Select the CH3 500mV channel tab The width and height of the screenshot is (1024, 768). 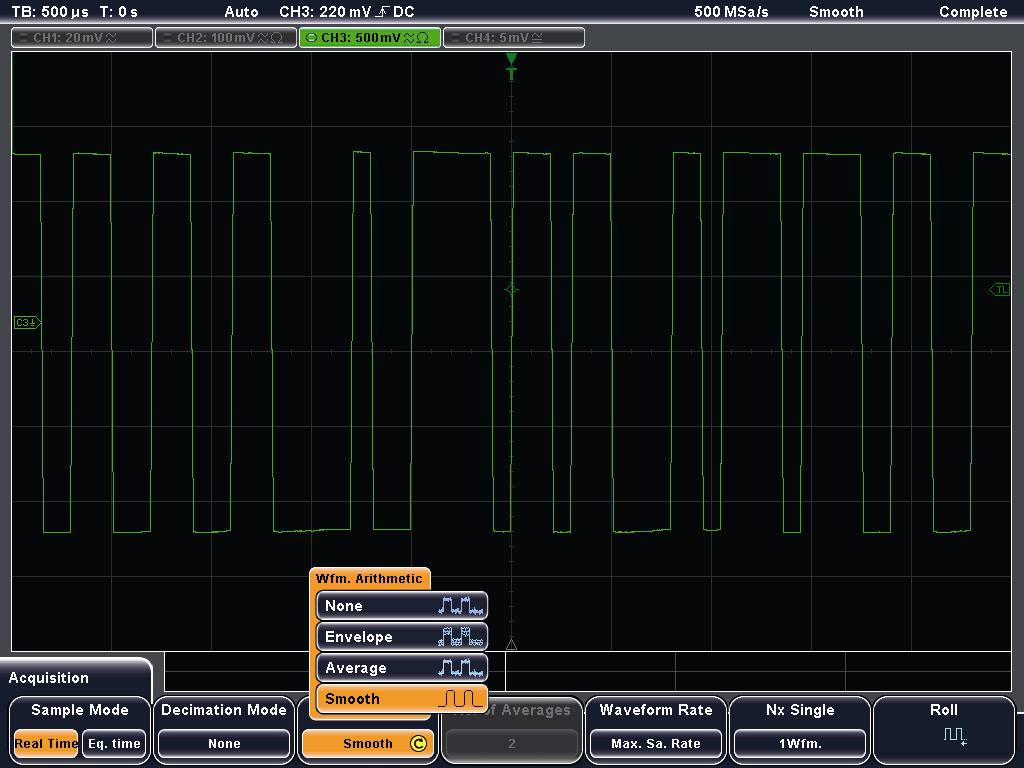[368, 38]
